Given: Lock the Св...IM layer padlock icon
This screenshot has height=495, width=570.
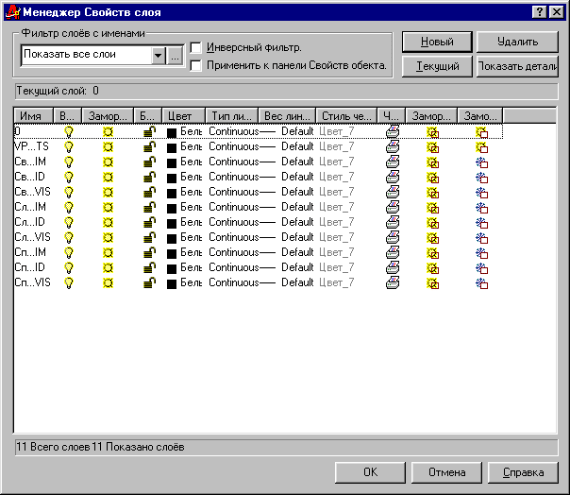Looking at the screenshot, I should pyautogui.click(x=149, y=162).
